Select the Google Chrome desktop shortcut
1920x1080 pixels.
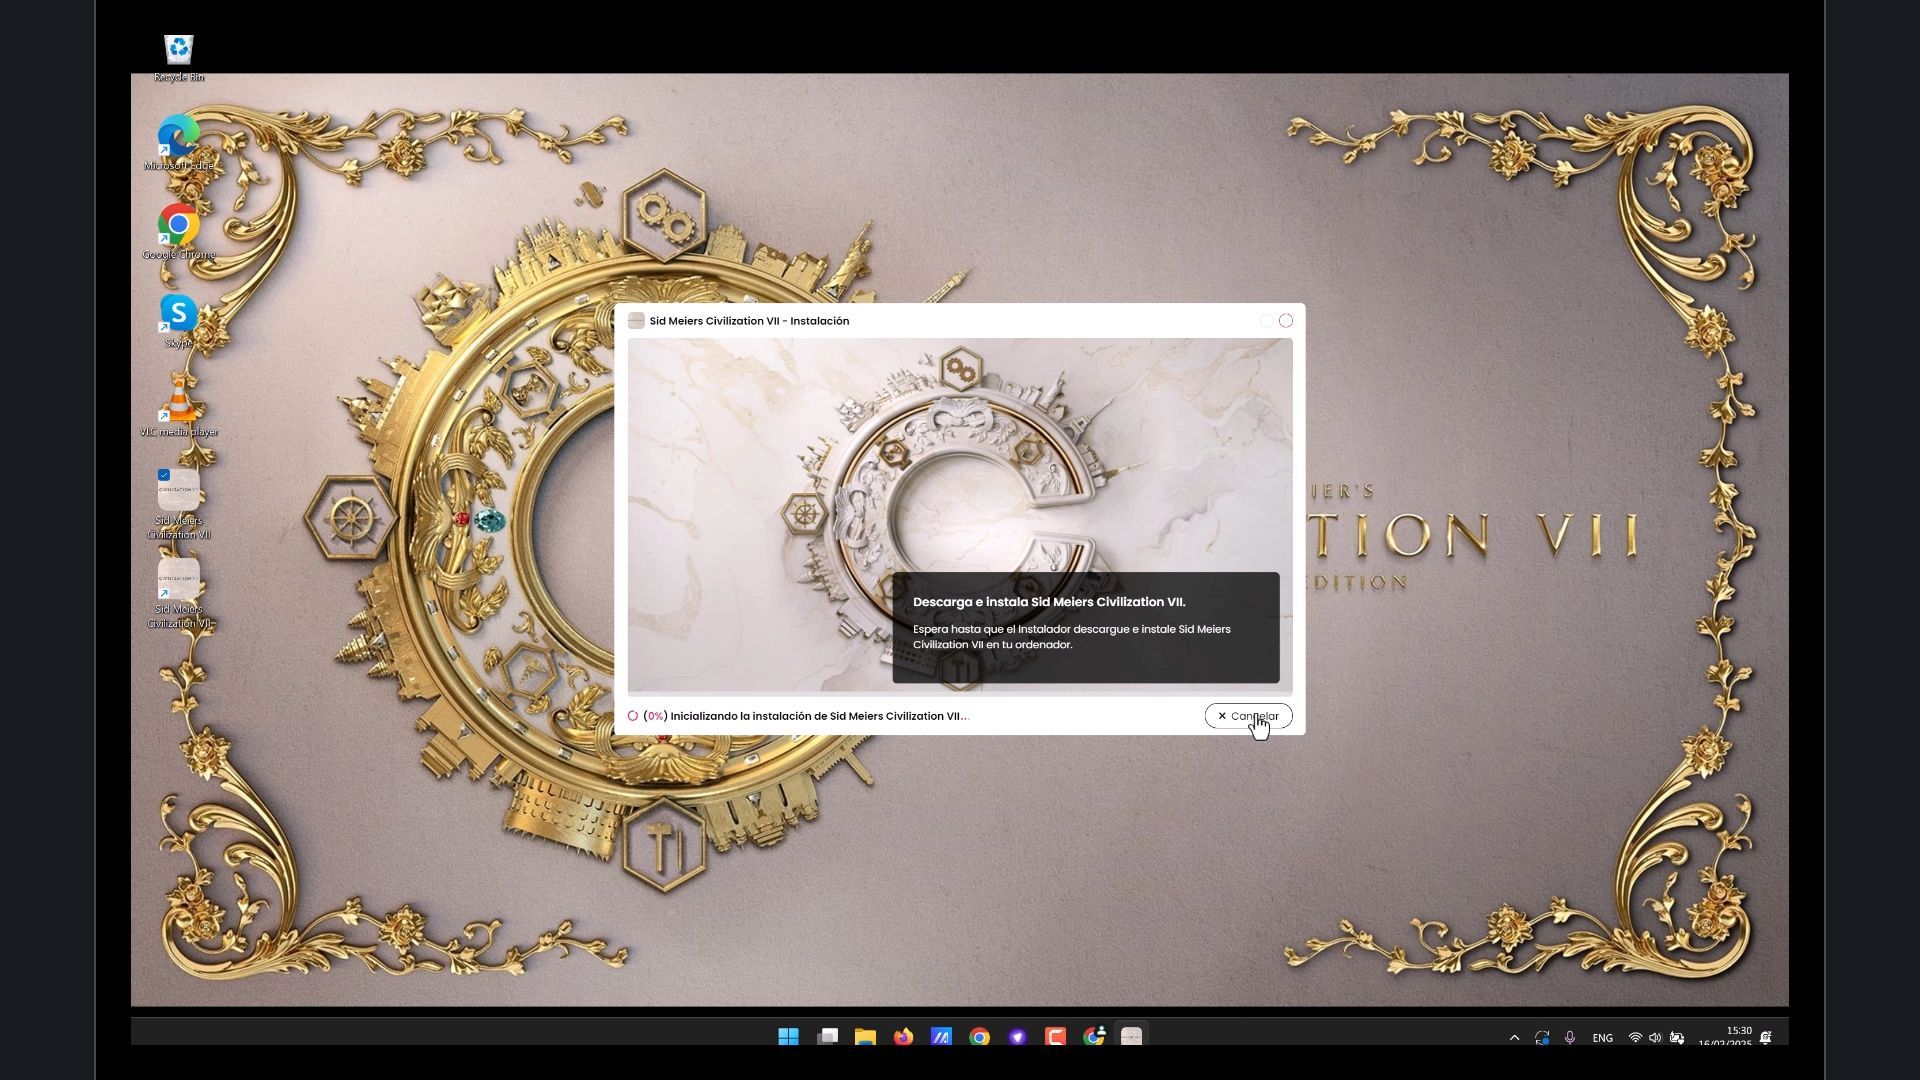click(179, 231)
